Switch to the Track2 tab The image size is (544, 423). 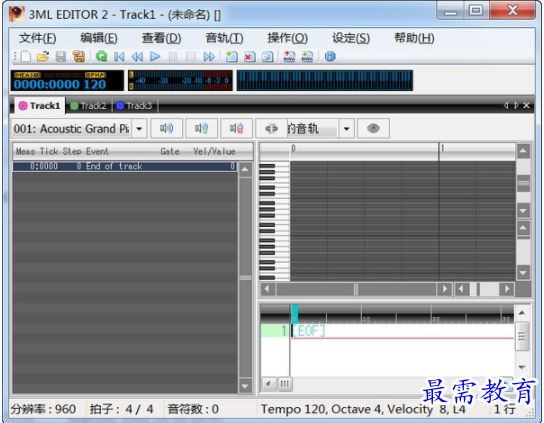pyautogui.click(x=88, y=105)
